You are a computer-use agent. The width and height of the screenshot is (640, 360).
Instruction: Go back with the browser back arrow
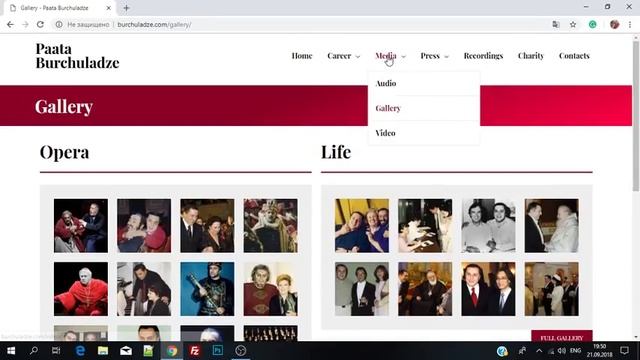click(x=10, y=24)
